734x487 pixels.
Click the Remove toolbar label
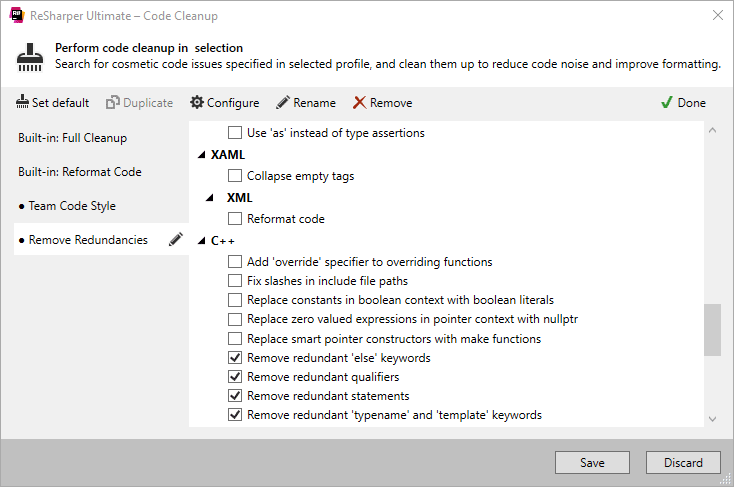[391, 103]
